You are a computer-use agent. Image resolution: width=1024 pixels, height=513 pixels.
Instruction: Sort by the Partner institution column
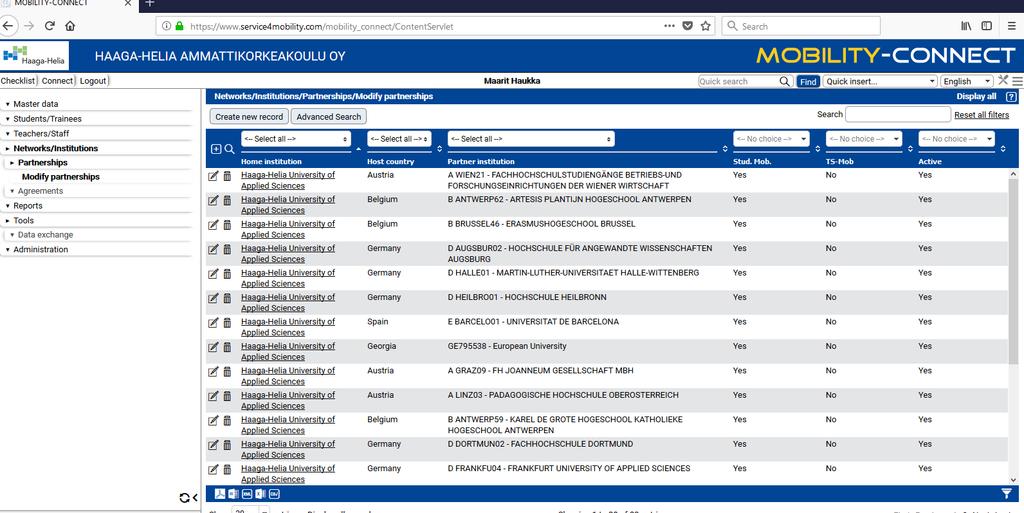pyautogui.click(x=725, y=149)
